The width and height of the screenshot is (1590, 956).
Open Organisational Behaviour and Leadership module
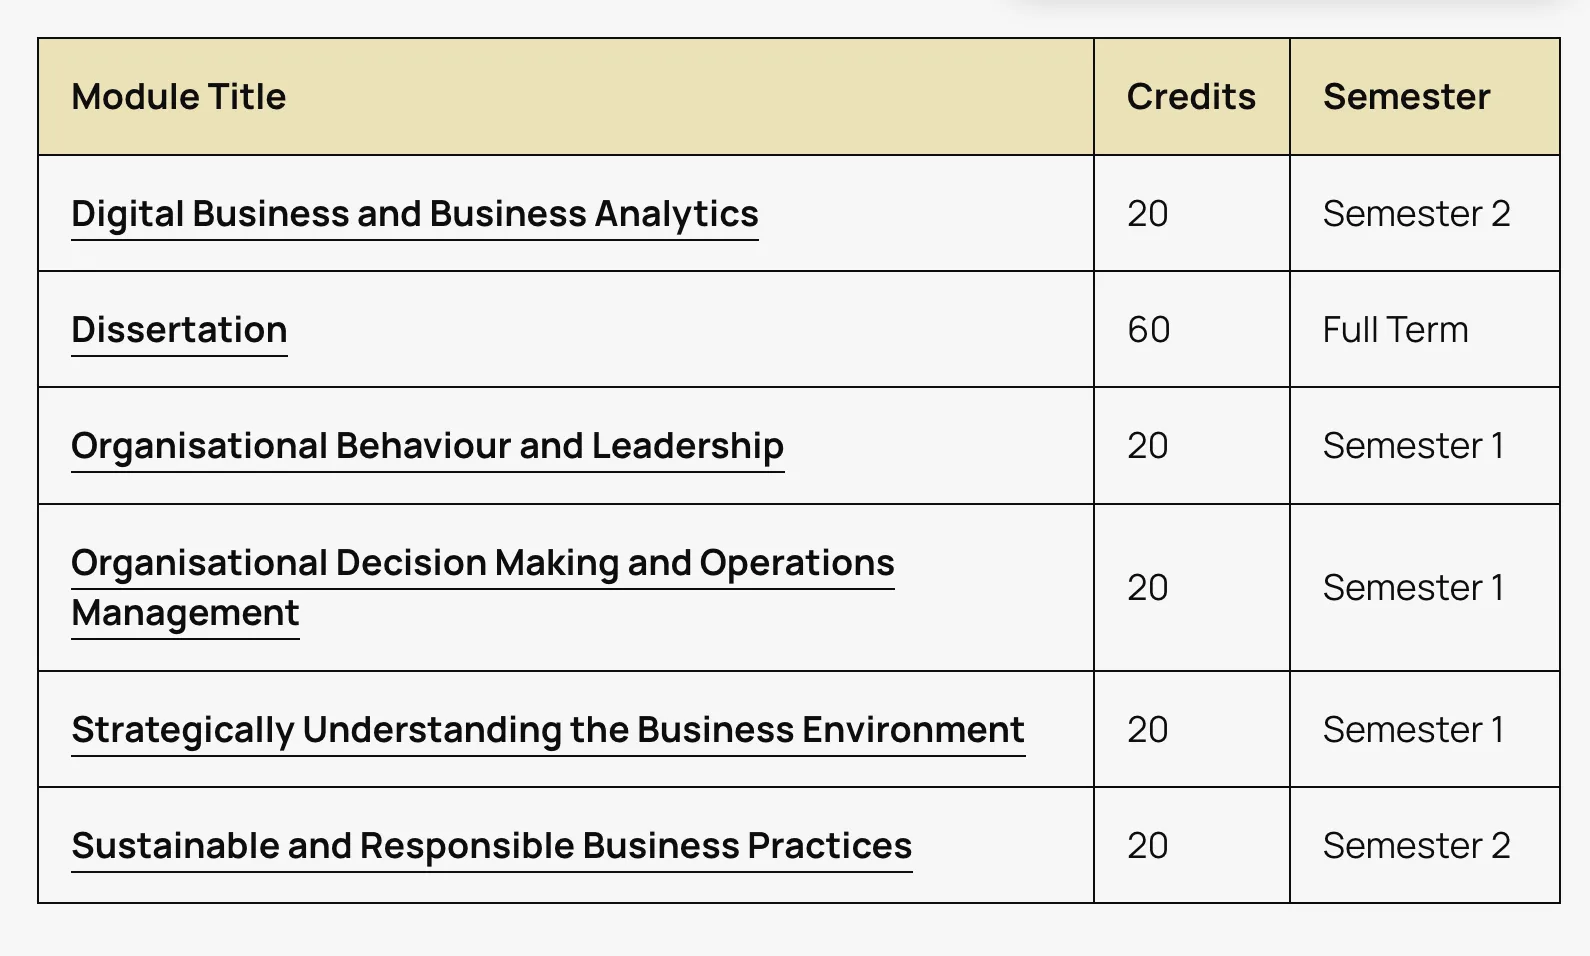point(427,446)
